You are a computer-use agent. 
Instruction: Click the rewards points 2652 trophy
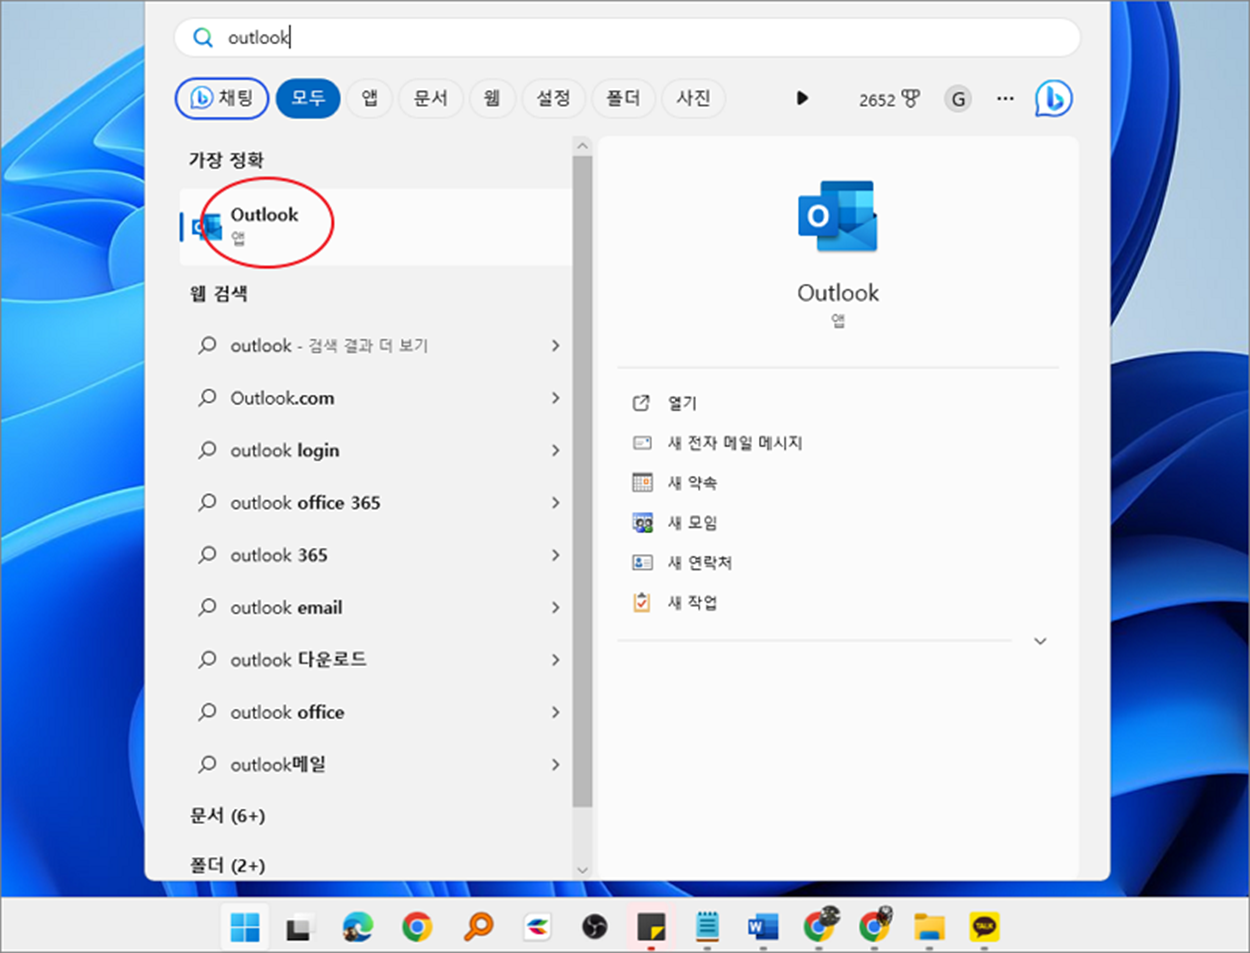coord(889,99)
